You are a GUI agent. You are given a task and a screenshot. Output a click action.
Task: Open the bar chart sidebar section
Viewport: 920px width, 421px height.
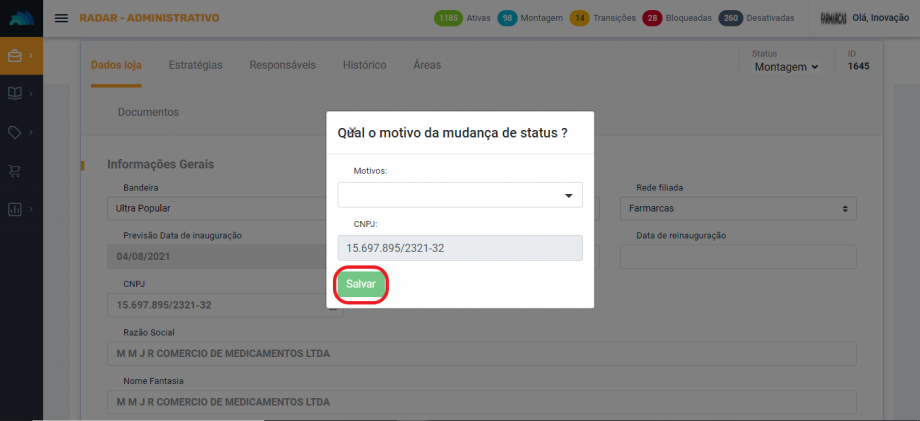pyautogui.click(x=15, y=209)
